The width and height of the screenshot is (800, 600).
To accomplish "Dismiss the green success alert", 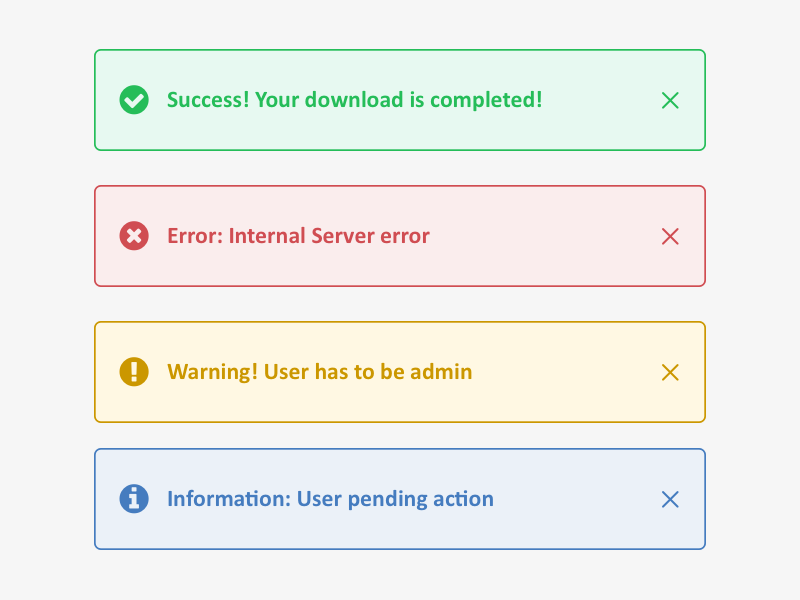I will click(x=670, y=100).
